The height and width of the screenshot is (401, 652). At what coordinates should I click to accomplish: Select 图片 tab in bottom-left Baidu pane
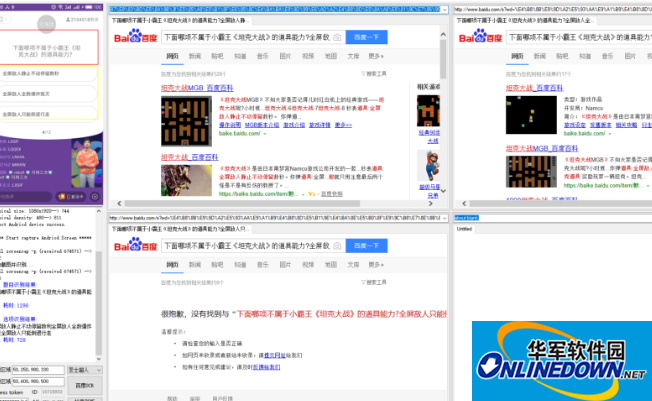[x=285, y=265]
